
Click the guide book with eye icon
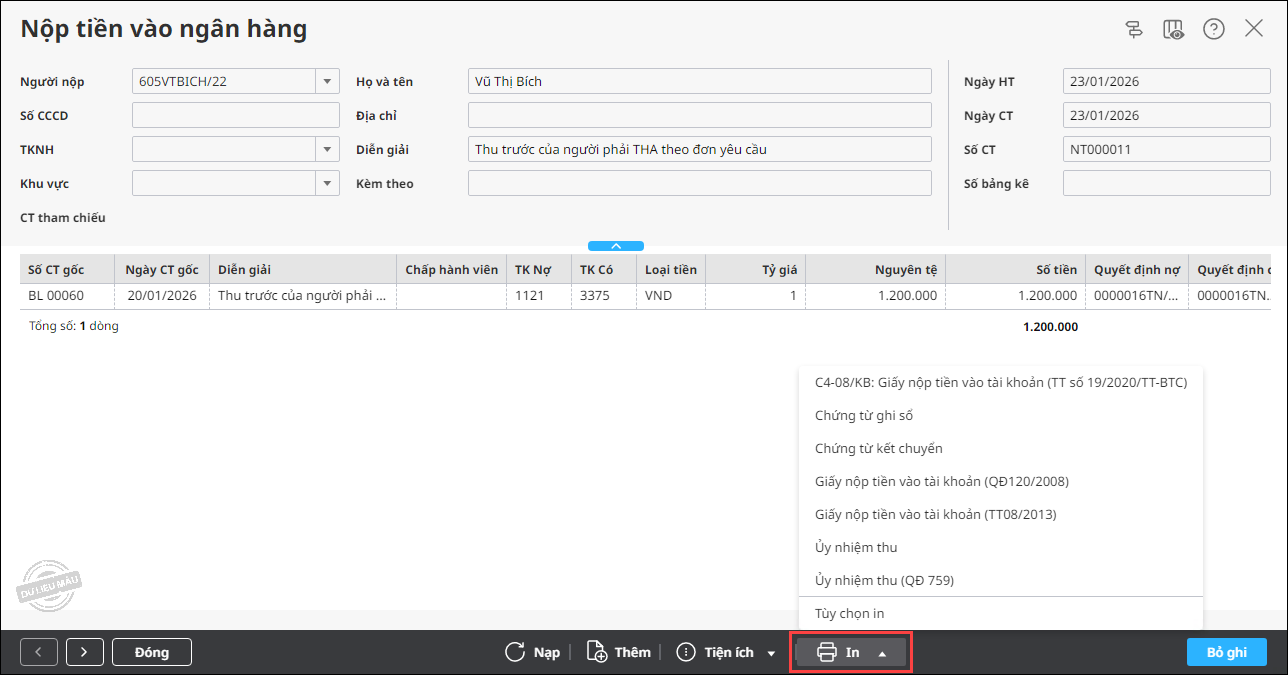[1174, 29]
